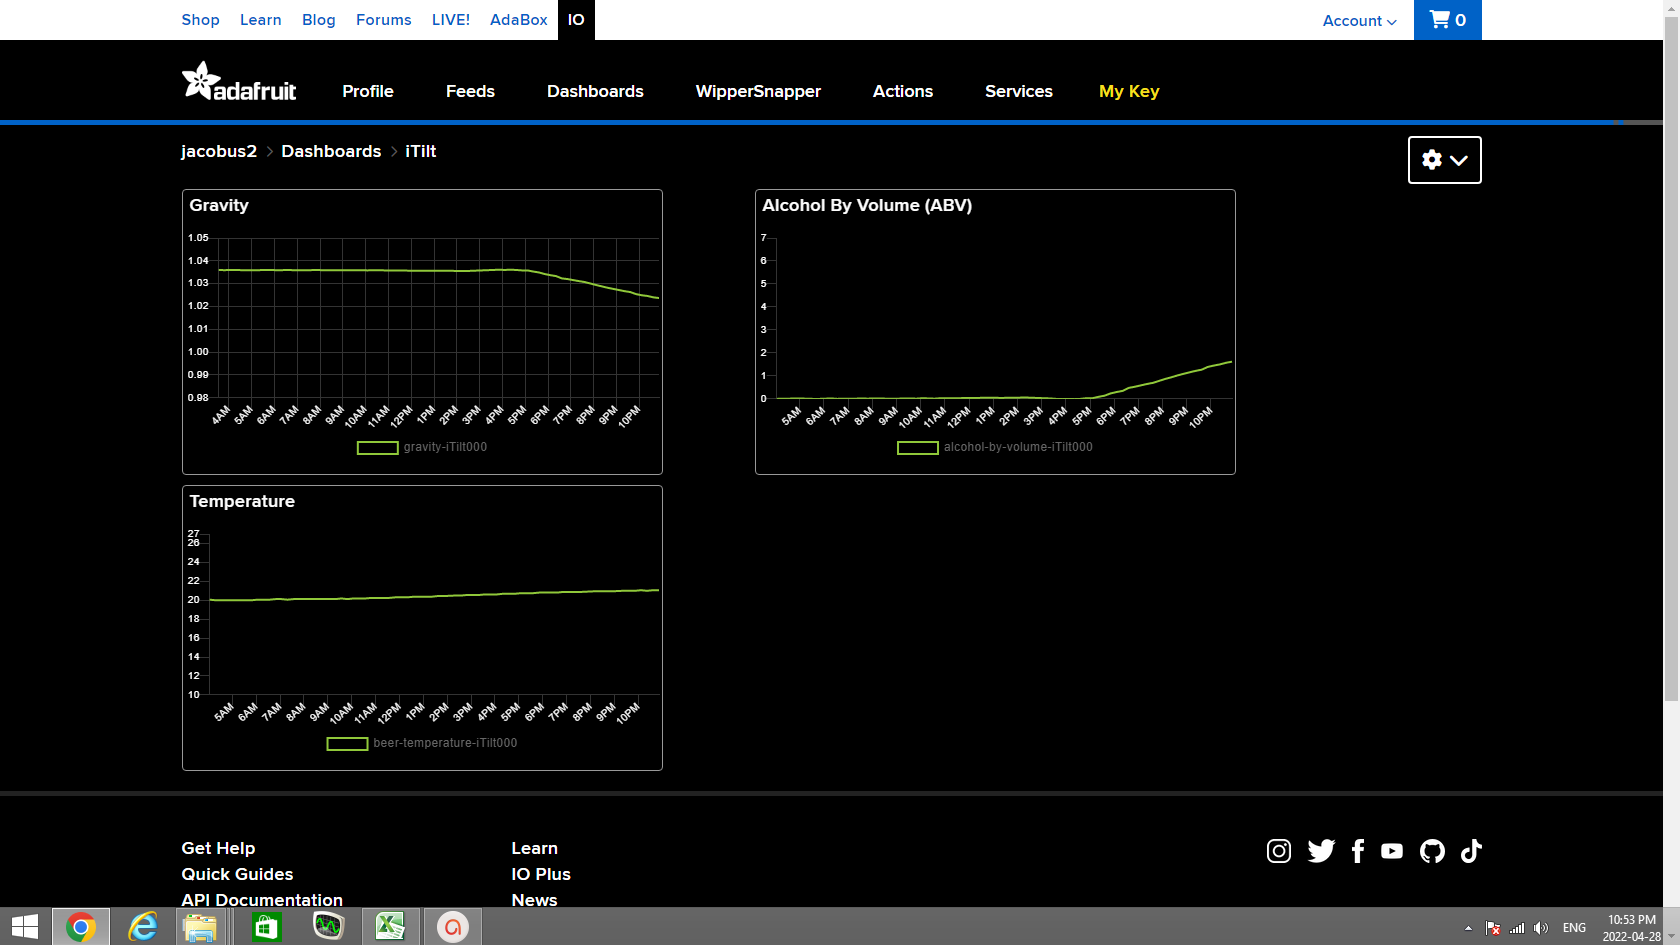Navigate to Dashboards breadcrumb link
This screenshot has height=945, width=1680.
pyautogui.click(x=331, y=151)
